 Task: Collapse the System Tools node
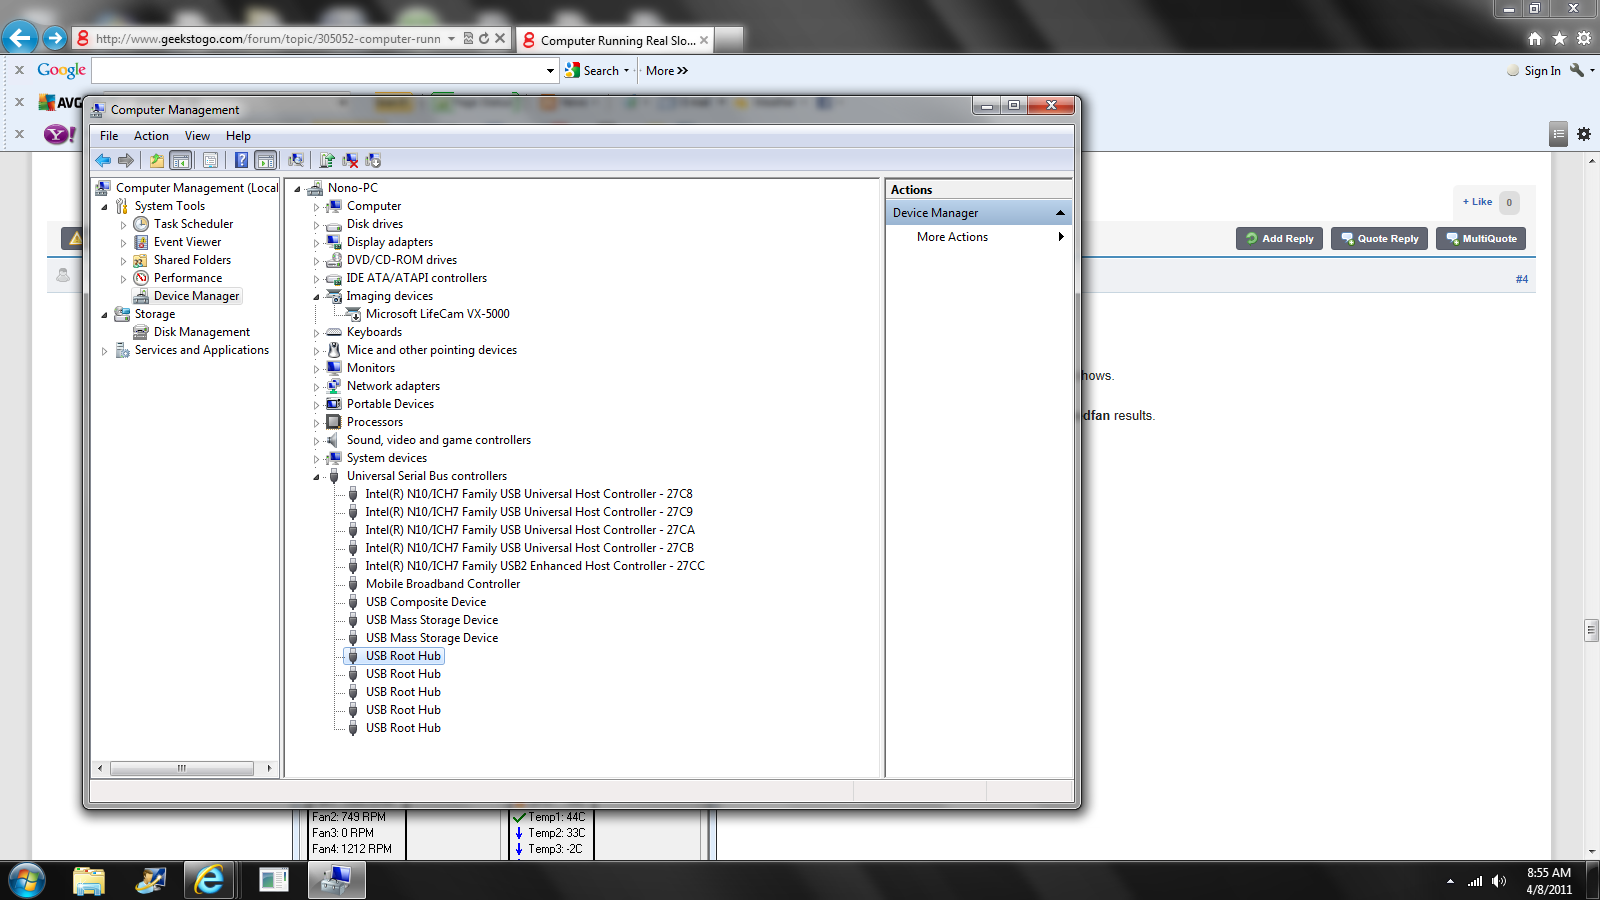click(x=104, y=207)
